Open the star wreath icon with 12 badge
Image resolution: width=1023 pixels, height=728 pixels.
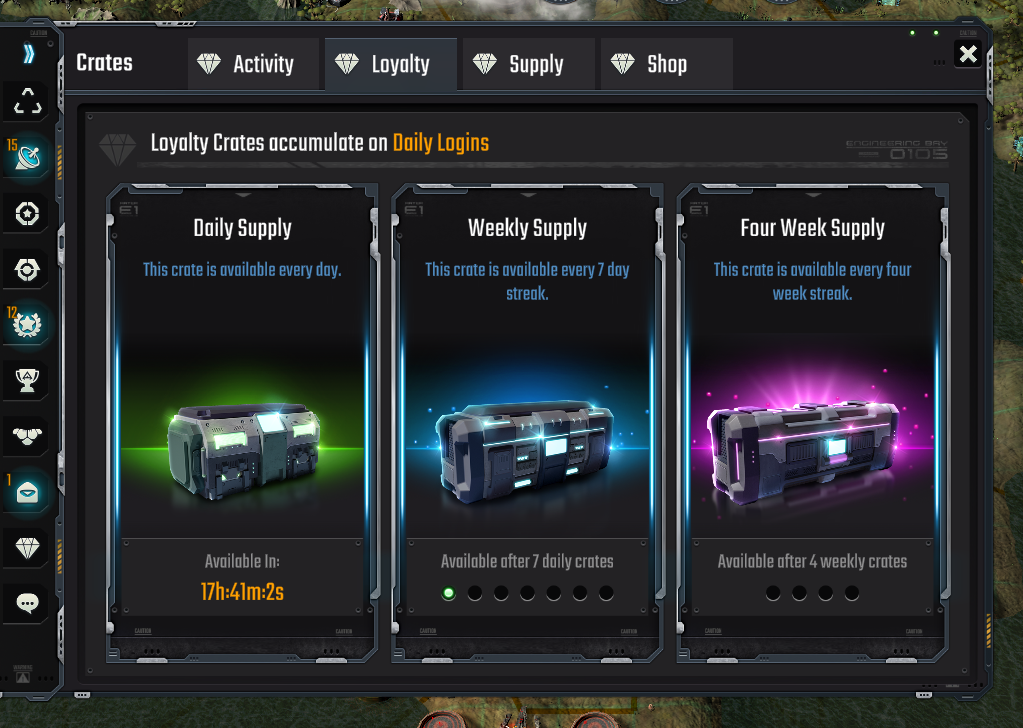pyautogui.click(x=27, y=324)
